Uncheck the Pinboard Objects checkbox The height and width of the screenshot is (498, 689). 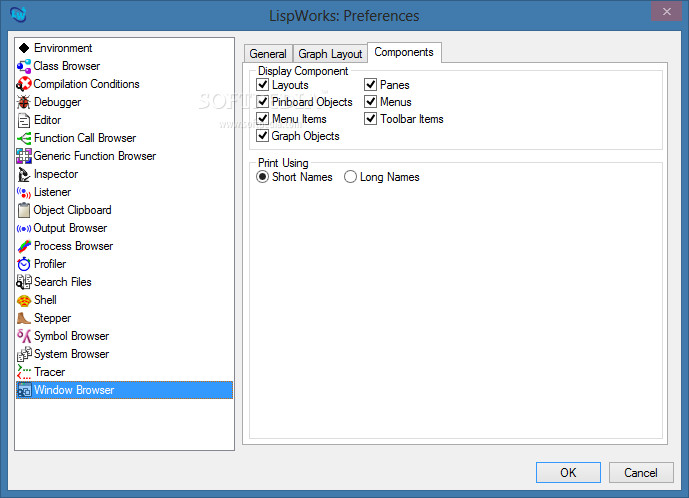click(x=263, y=102)
